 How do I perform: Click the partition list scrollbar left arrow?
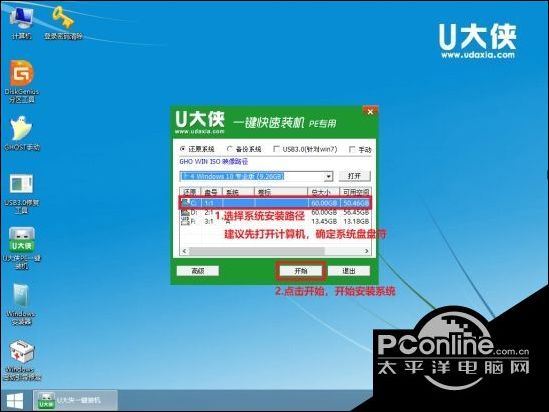click(x=185, y=251)
